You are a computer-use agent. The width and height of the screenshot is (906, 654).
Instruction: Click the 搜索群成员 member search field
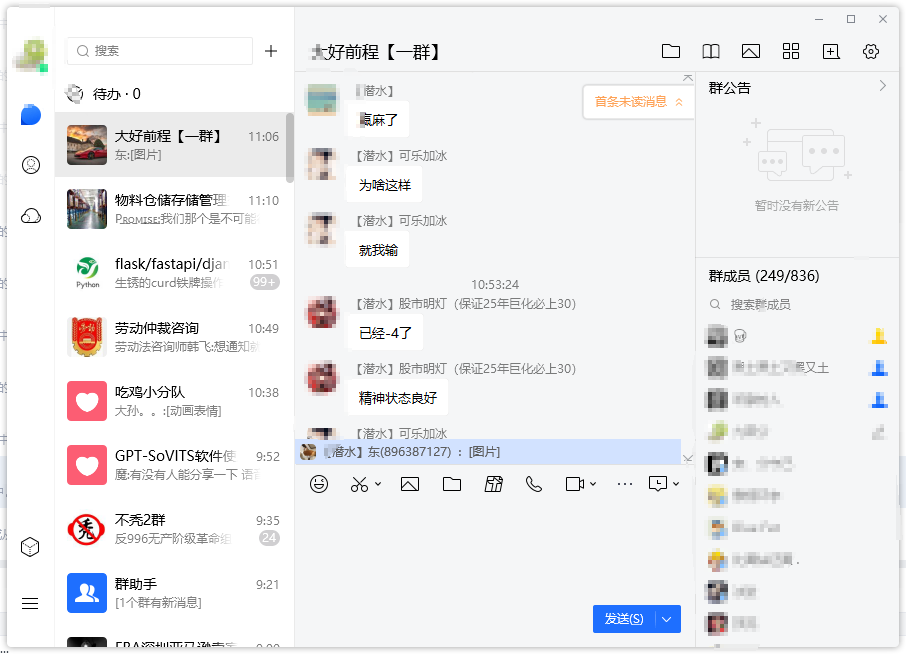click(x=790, y=304)
